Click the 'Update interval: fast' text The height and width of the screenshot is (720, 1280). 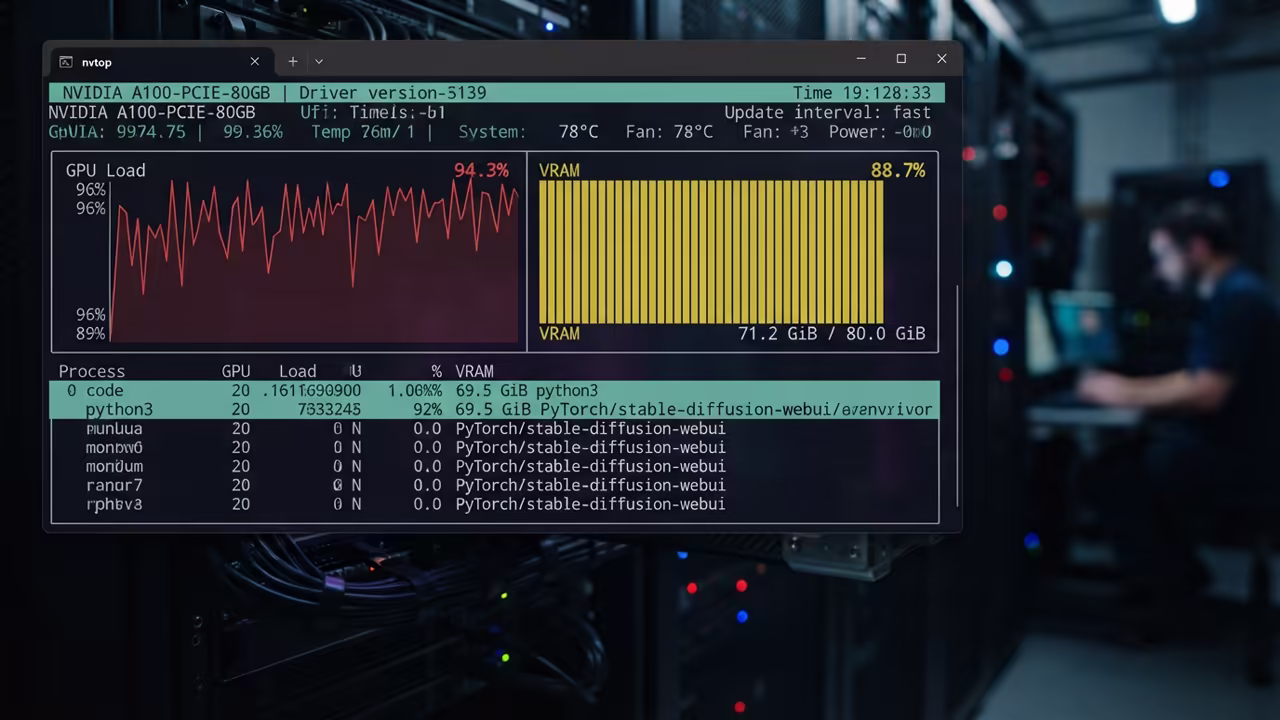[828, 112]
